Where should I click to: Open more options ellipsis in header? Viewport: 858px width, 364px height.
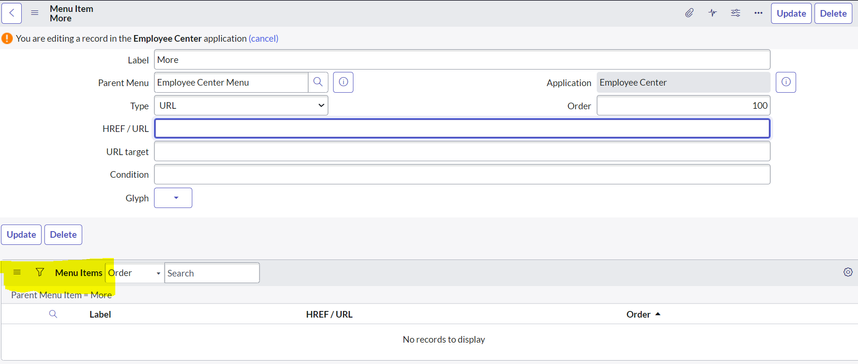758,13
